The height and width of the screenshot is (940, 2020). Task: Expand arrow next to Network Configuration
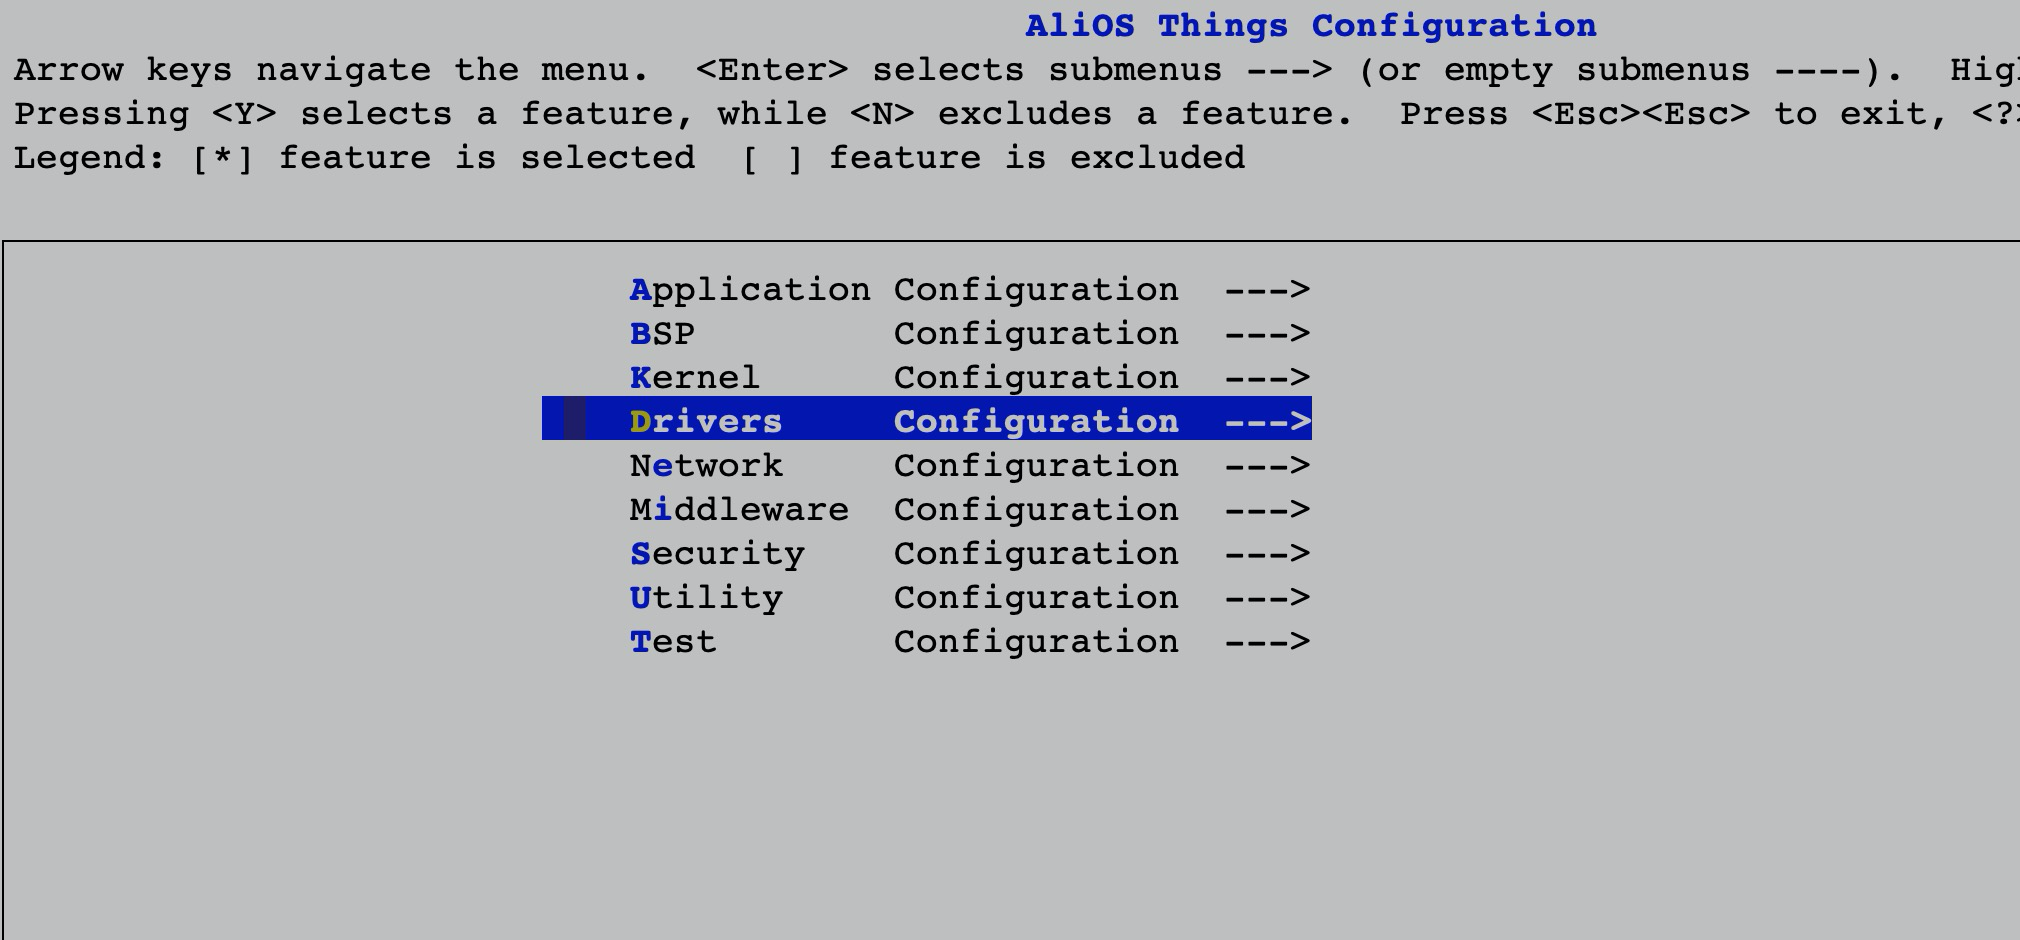(x=1267, y=466)
